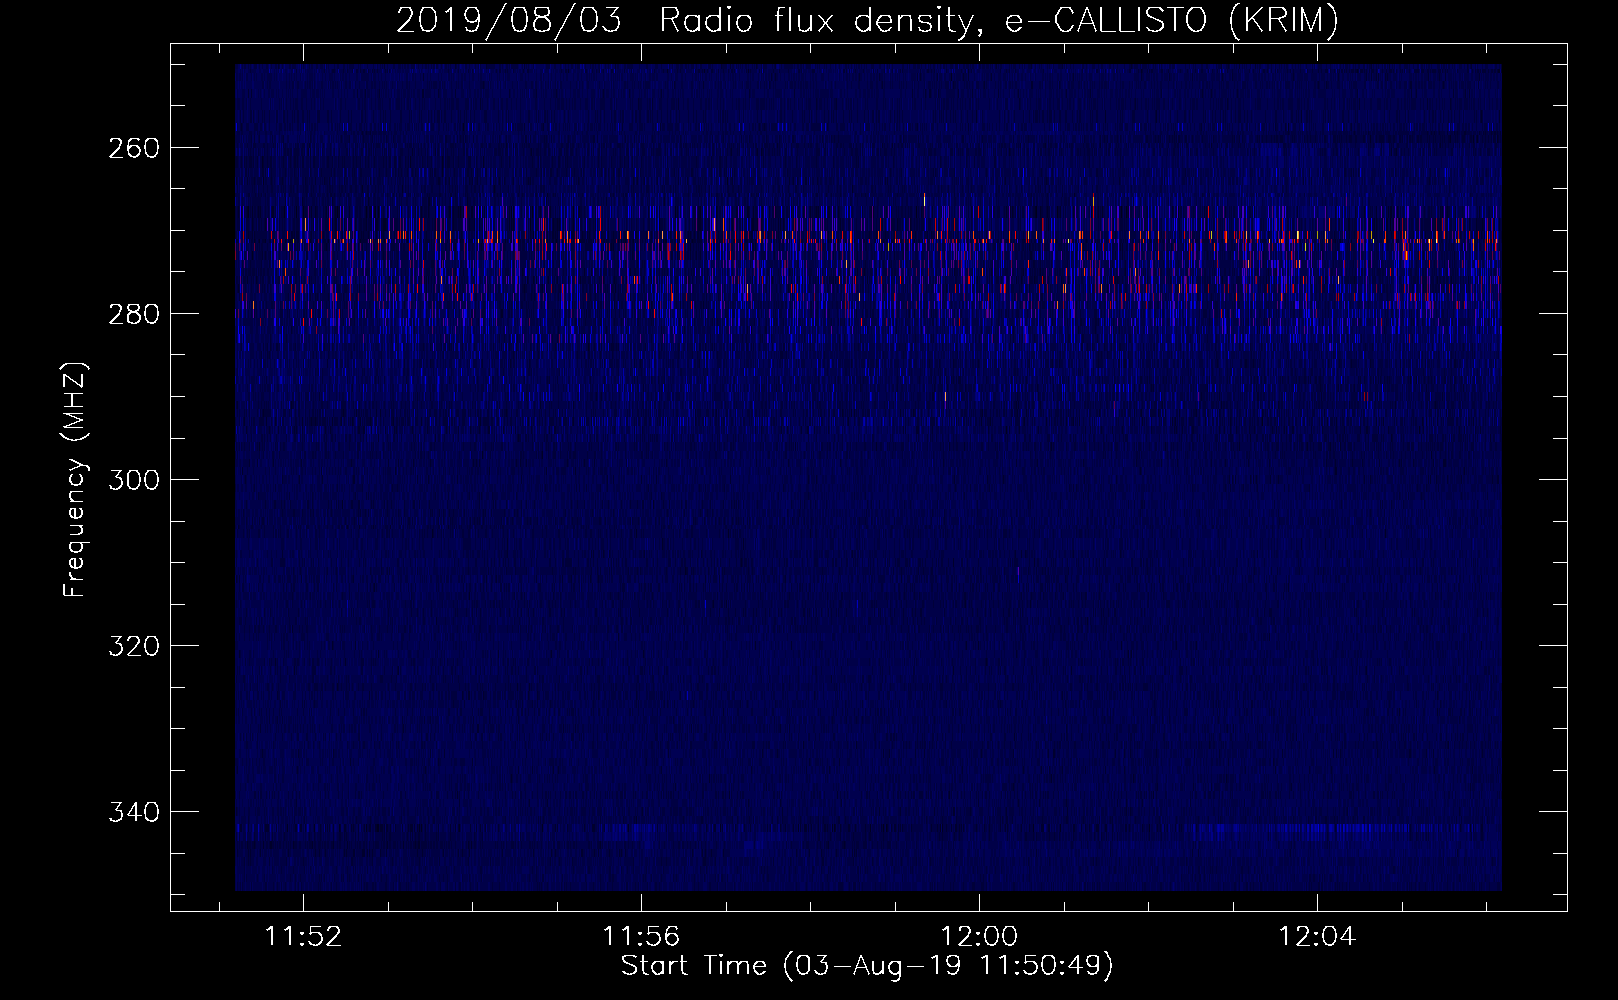Select the 280 frequency tick label
The image size is (1618, 1000).
[x=133, y=314]
